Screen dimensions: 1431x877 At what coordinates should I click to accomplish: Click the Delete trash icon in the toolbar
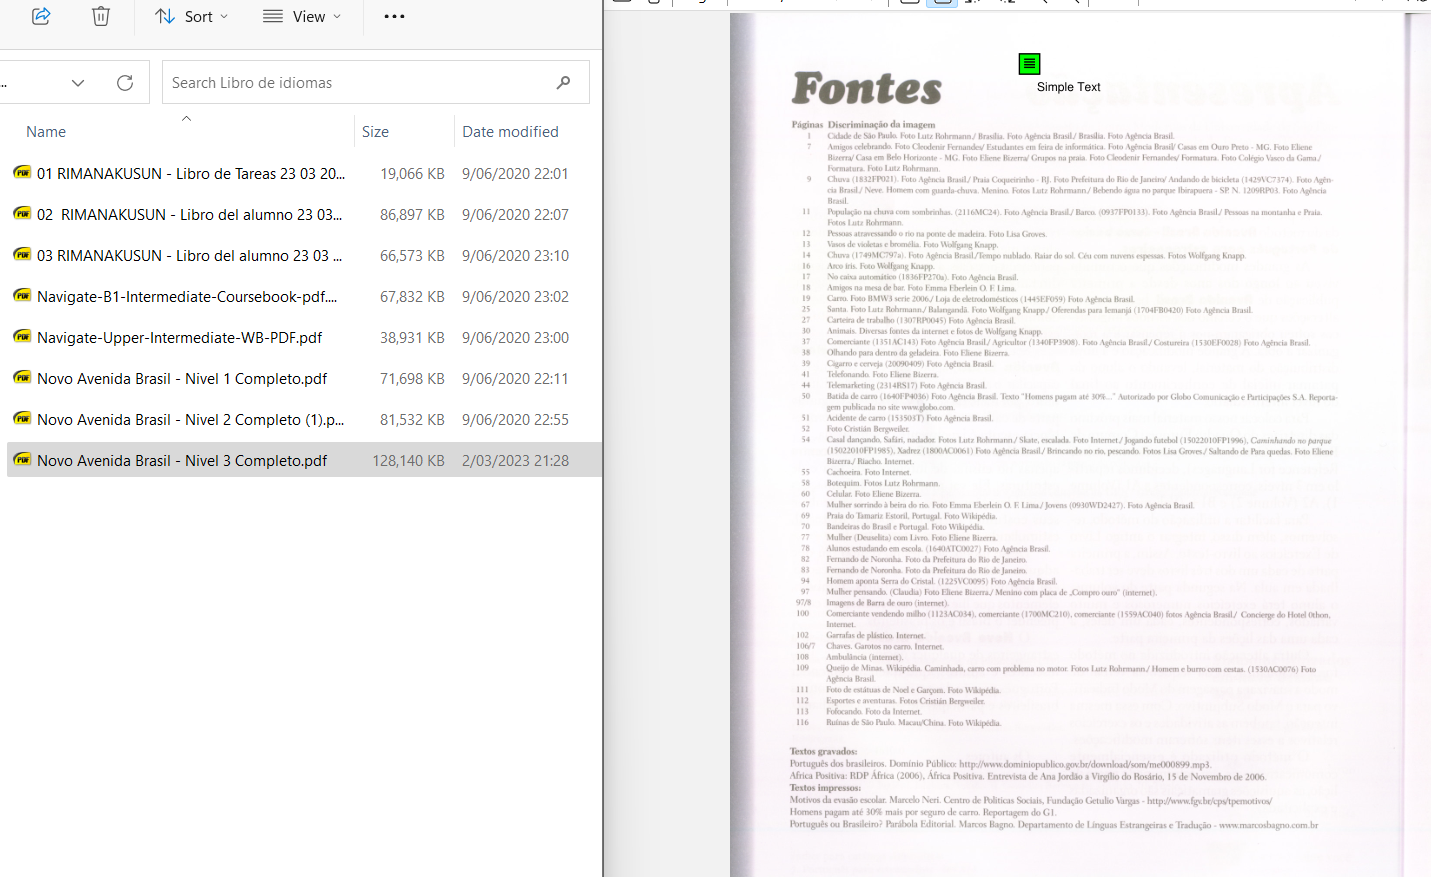[x=100, y=16]
